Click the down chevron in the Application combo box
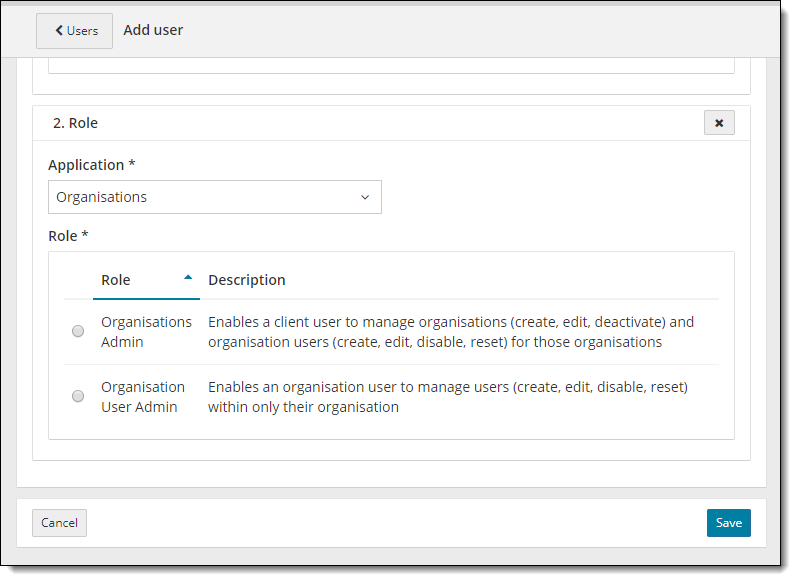The height and width of the screenshot is (581, 796). (365, 197)
